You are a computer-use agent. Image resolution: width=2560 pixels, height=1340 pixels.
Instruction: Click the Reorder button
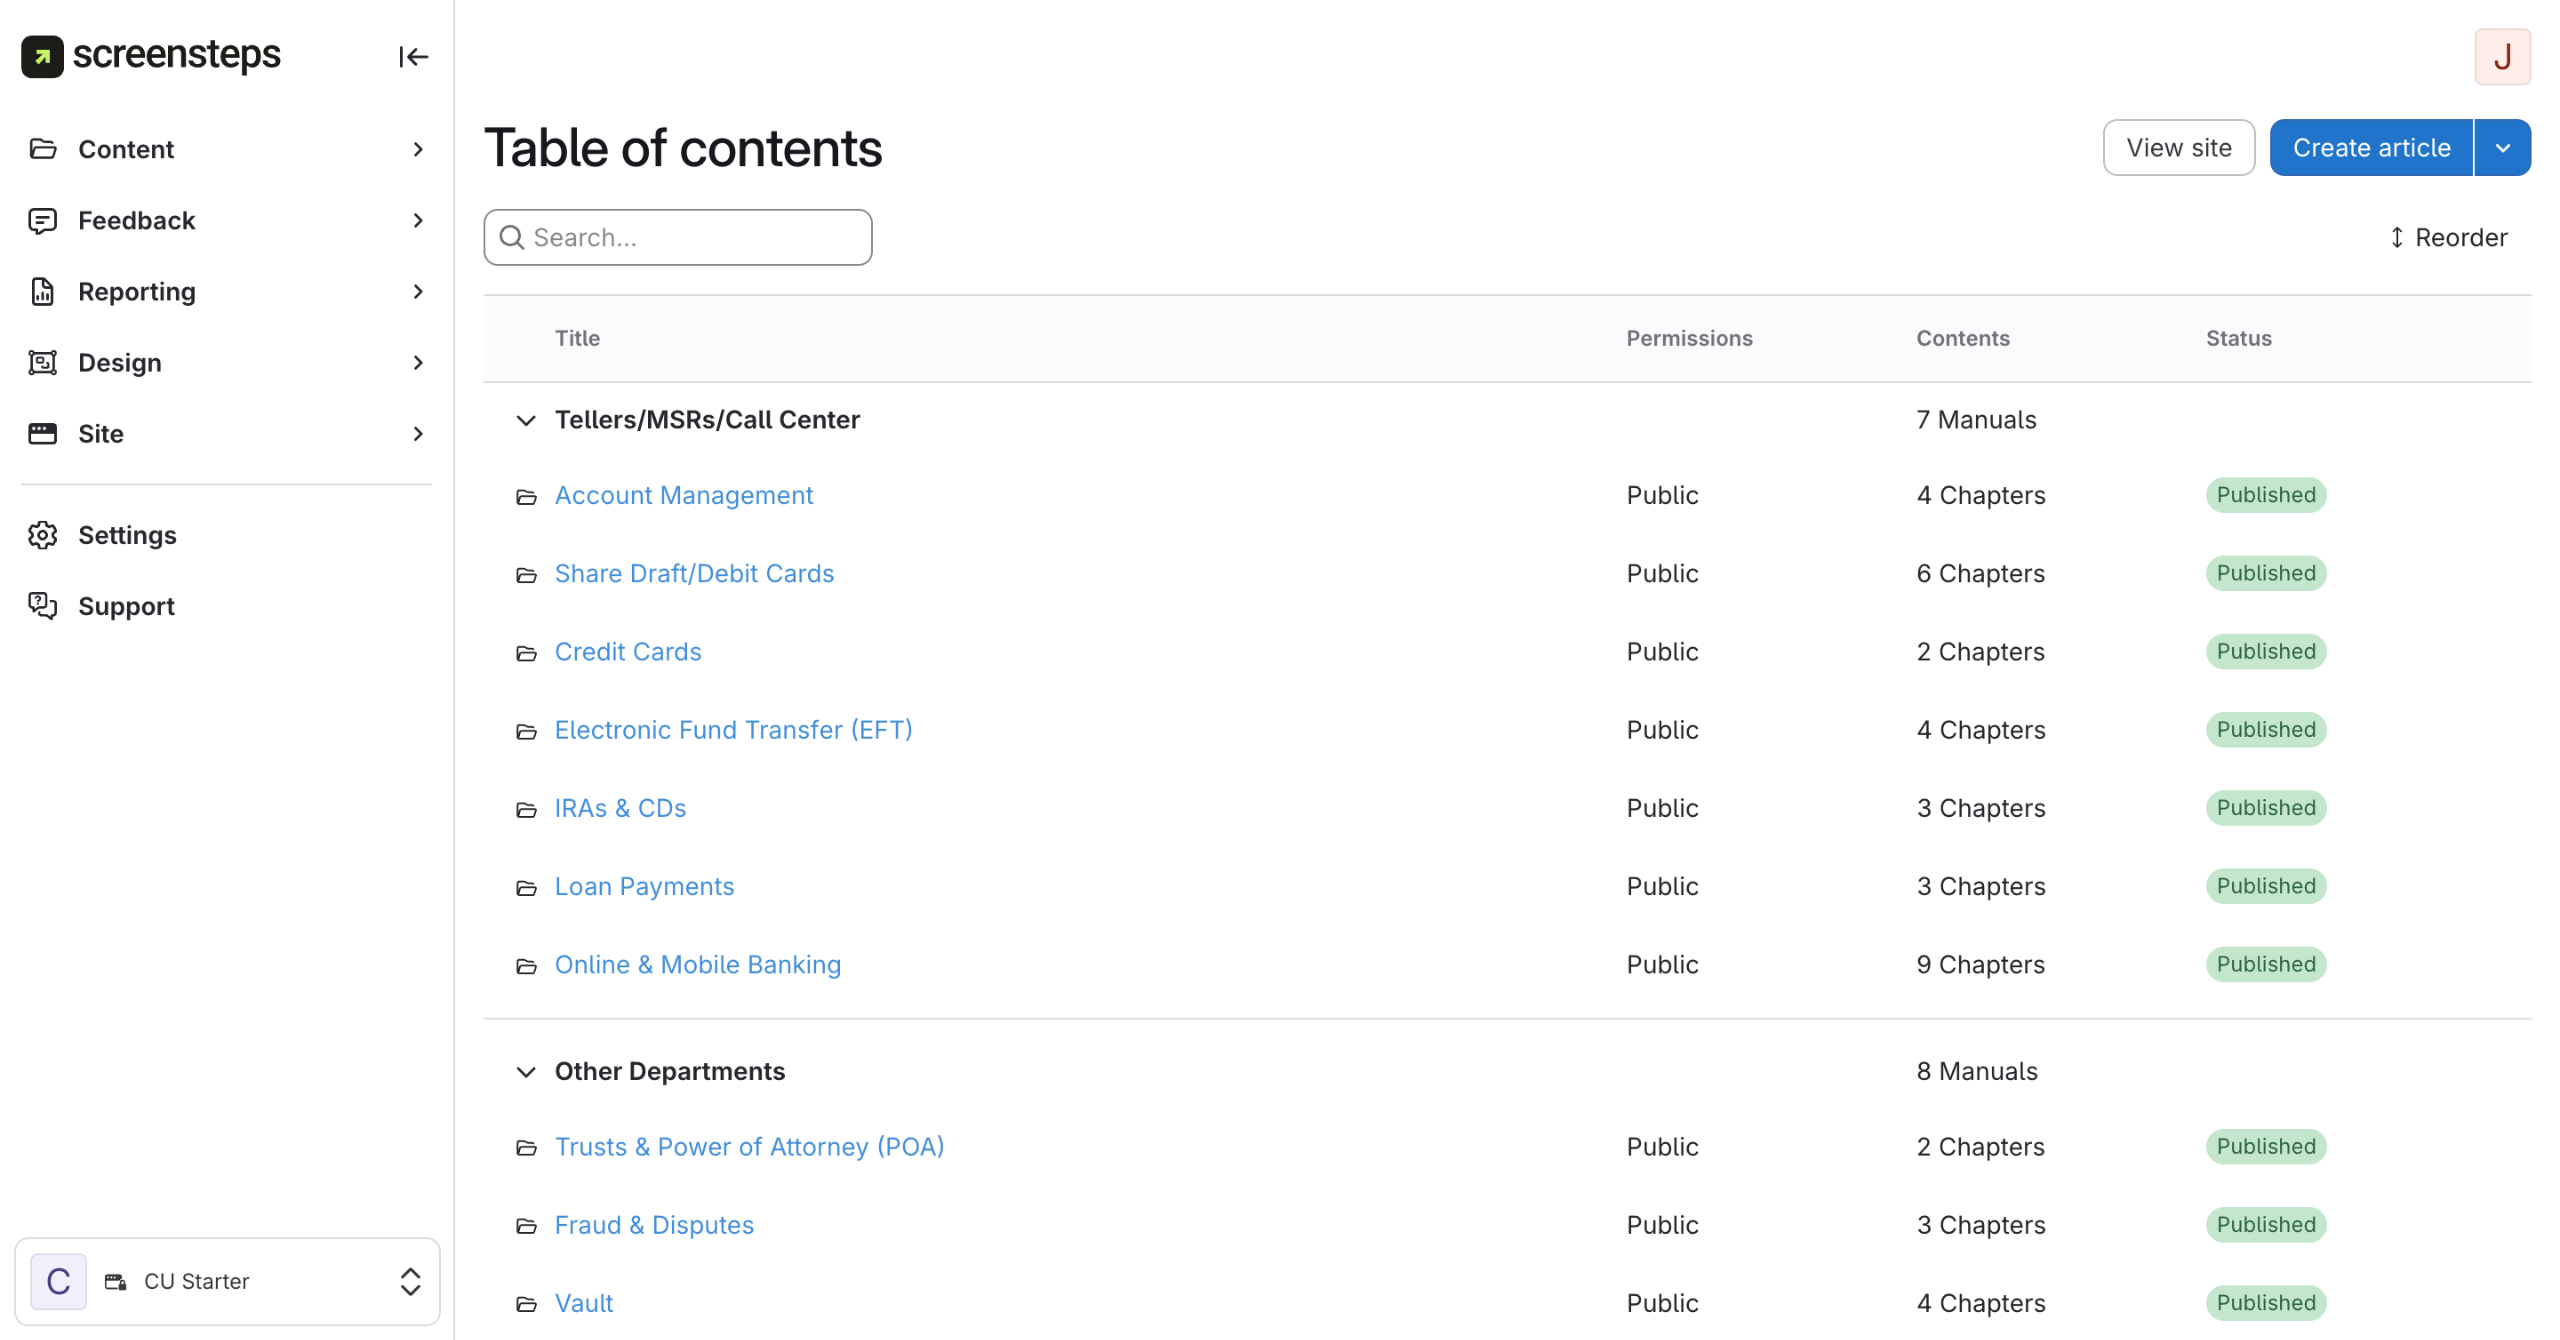click(x=2448, y=238)
